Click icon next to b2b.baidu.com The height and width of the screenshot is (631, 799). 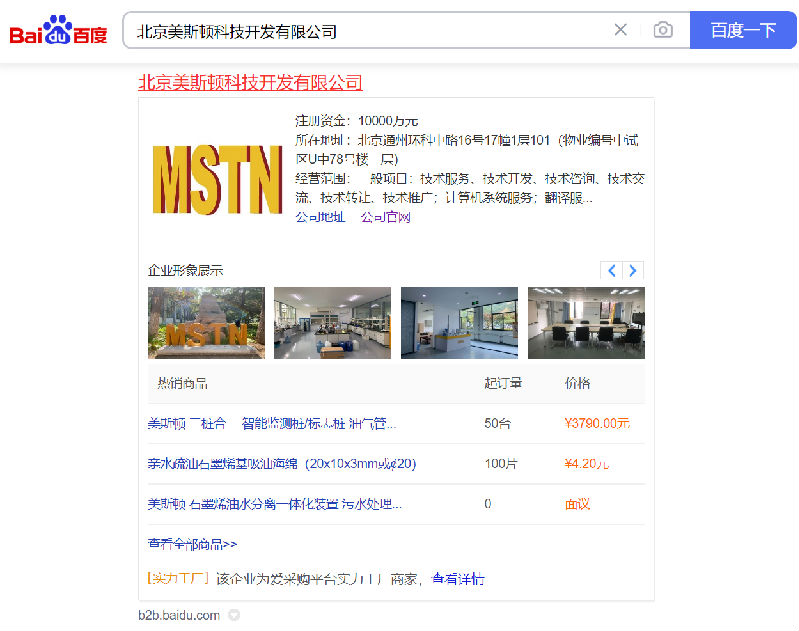point(234,615)
